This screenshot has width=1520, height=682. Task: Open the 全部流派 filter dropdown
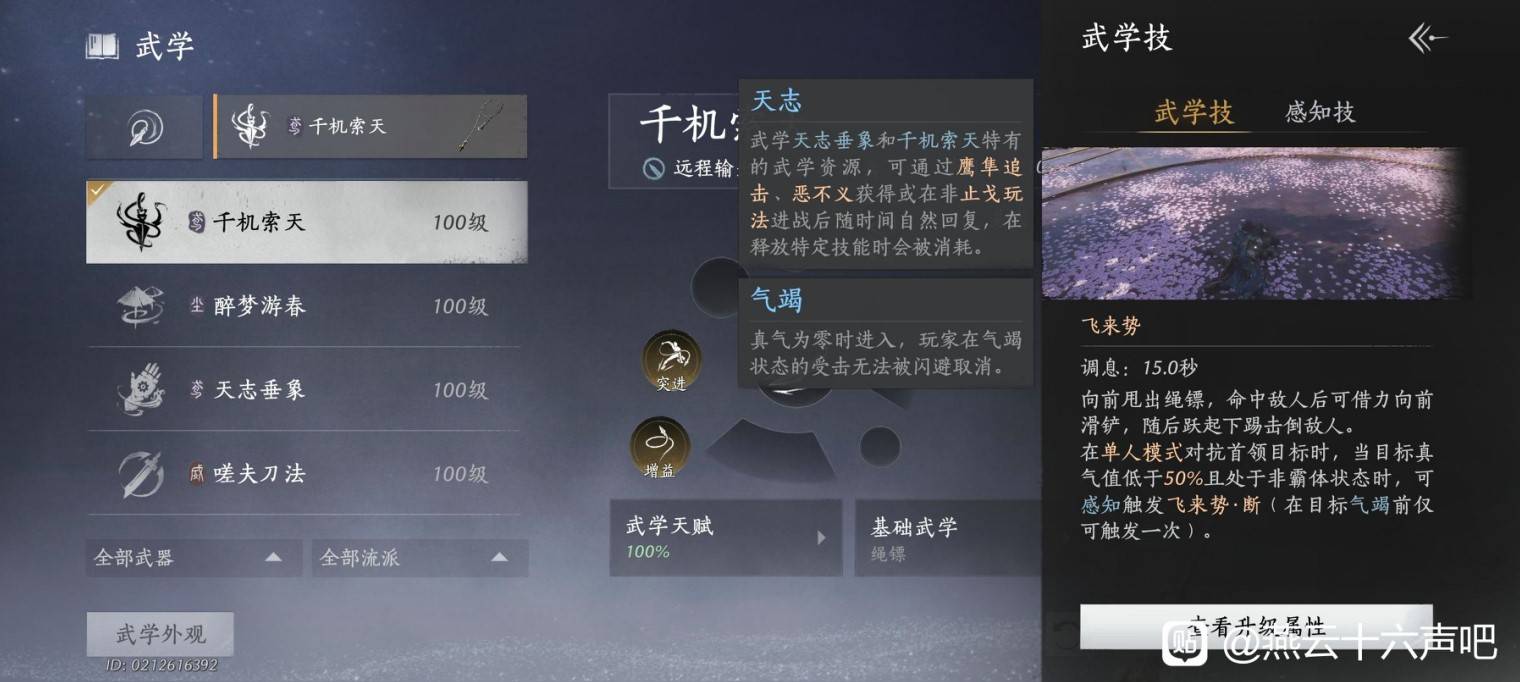click(x=420, y=558)
